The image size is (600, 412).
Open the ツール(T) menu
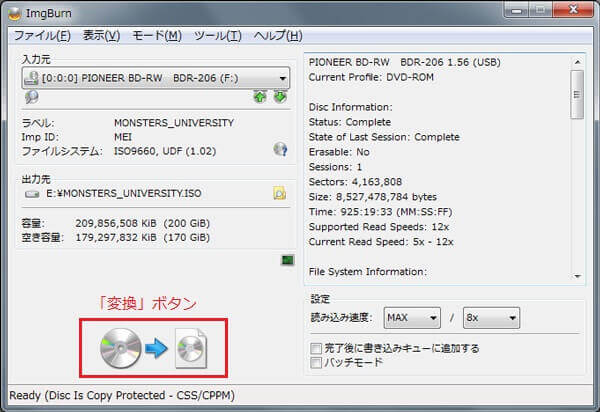pos(218,36)
